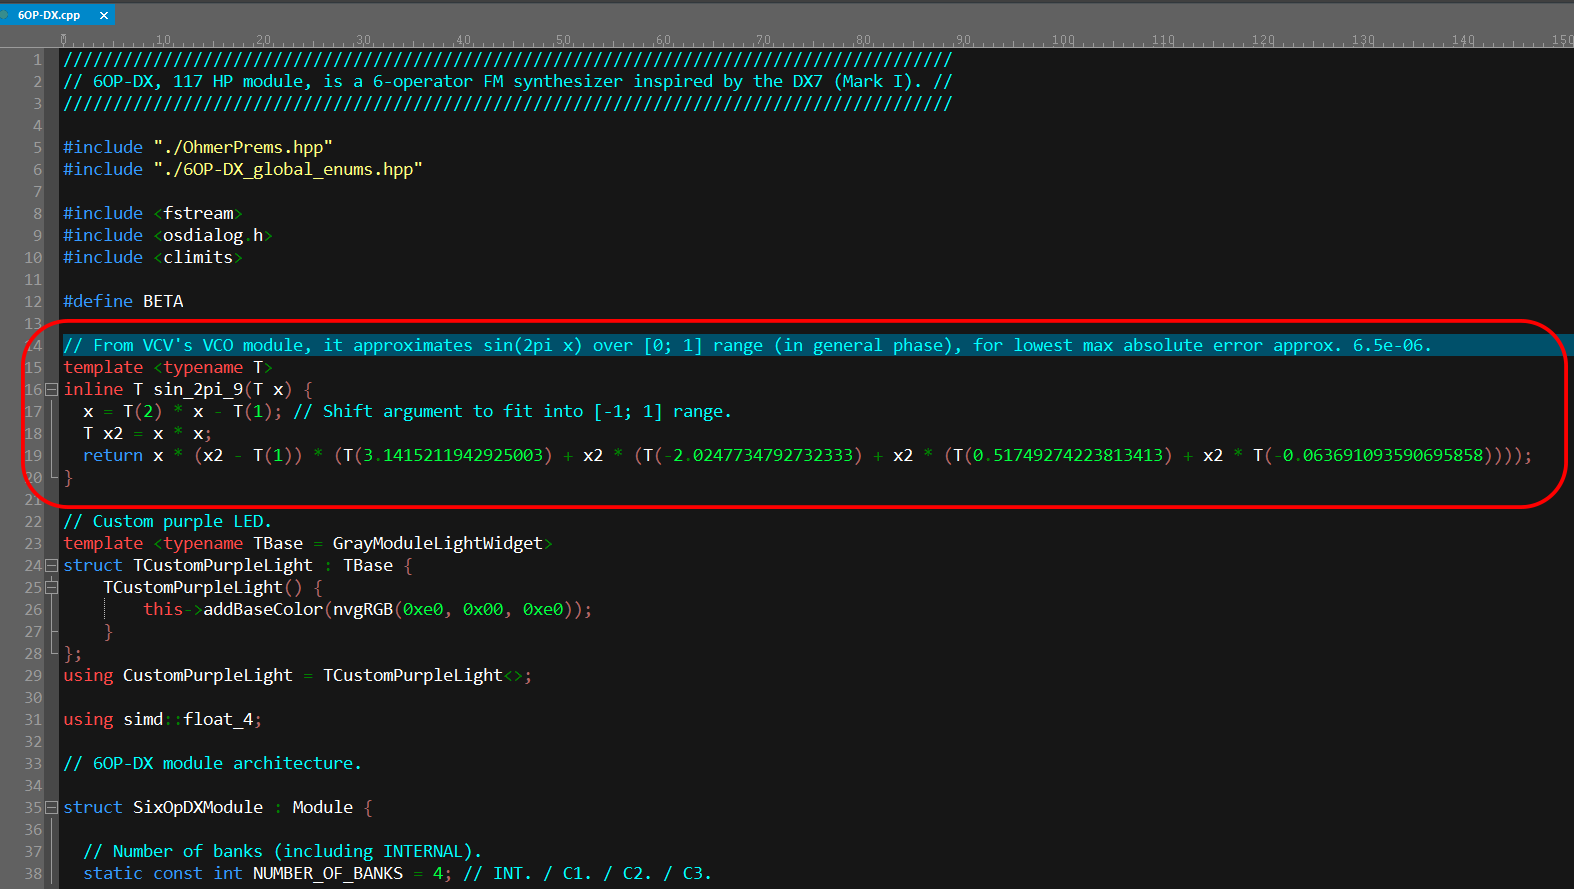Close the 6OP-DX.cpp tab
Screen dimensions: 1574x889
click(104, 16)
